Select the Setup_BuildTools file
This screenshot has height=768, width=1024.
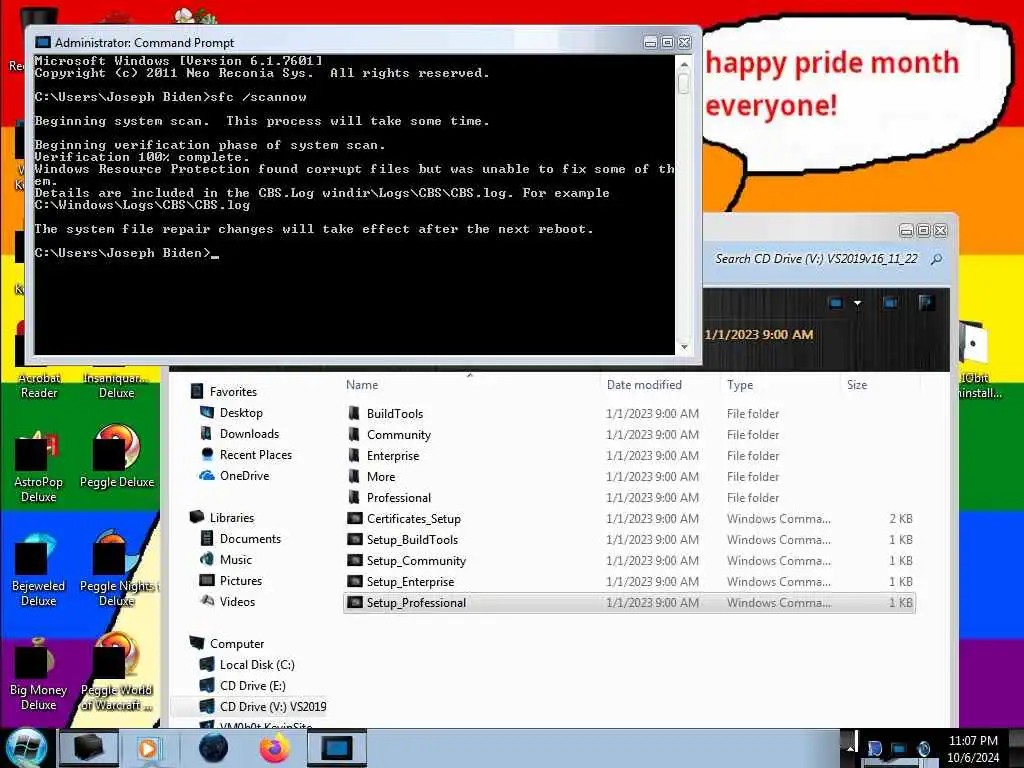629,539
